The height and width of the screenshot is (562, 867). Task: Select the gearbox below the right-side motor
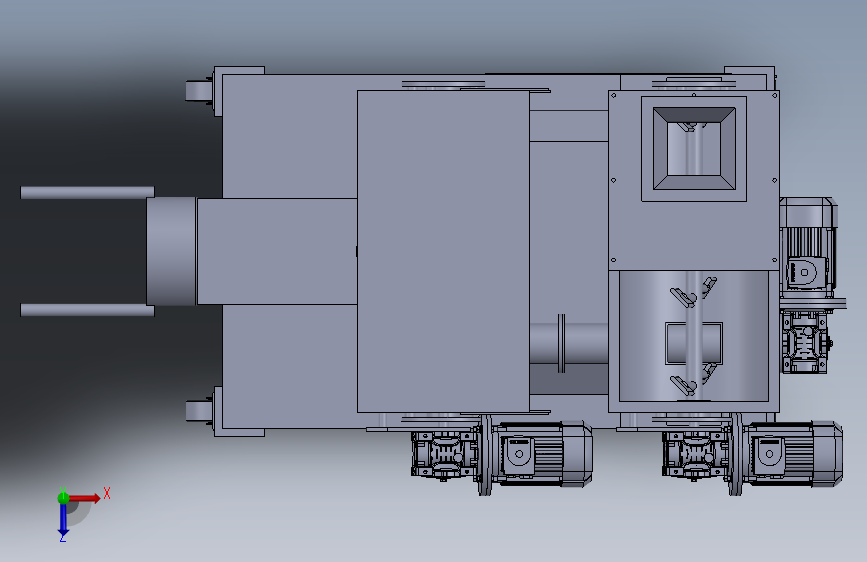point(806,342)
